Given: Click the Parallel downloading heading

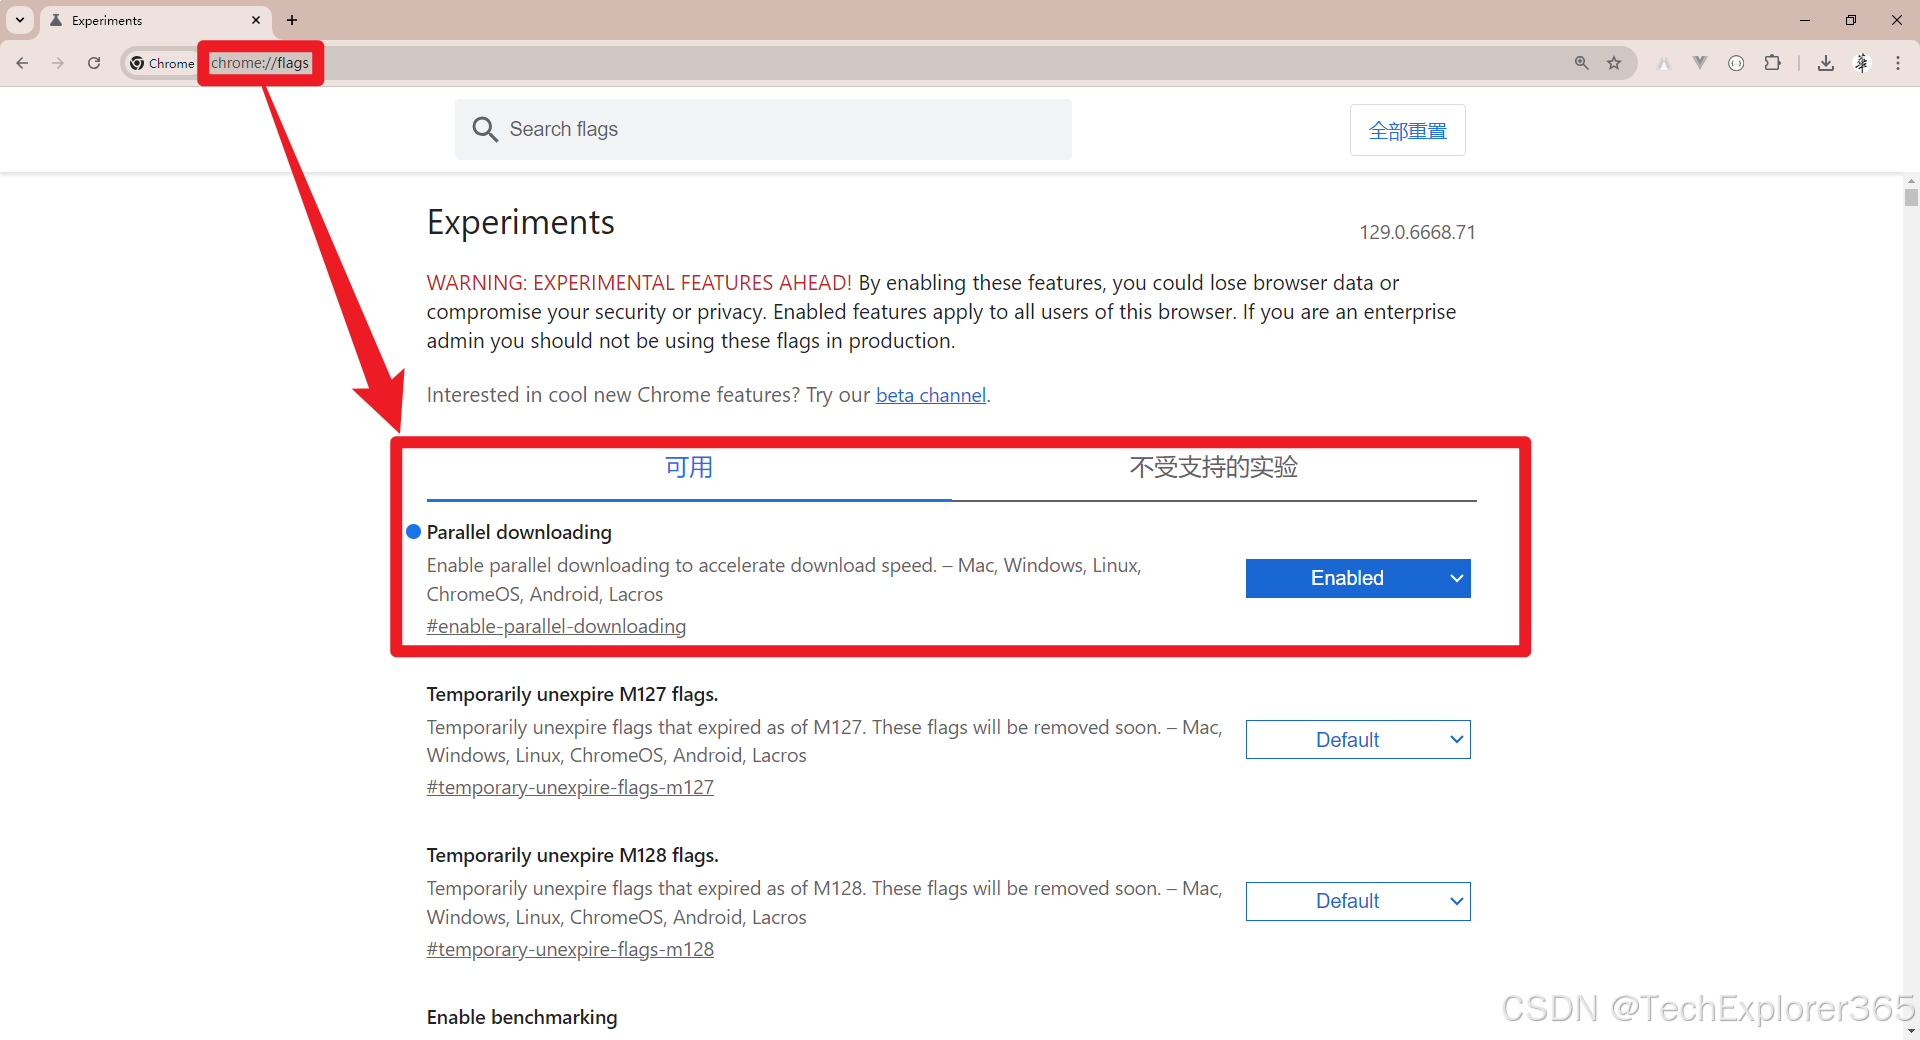Looking at the screenshot, I should tap(519, 532).
